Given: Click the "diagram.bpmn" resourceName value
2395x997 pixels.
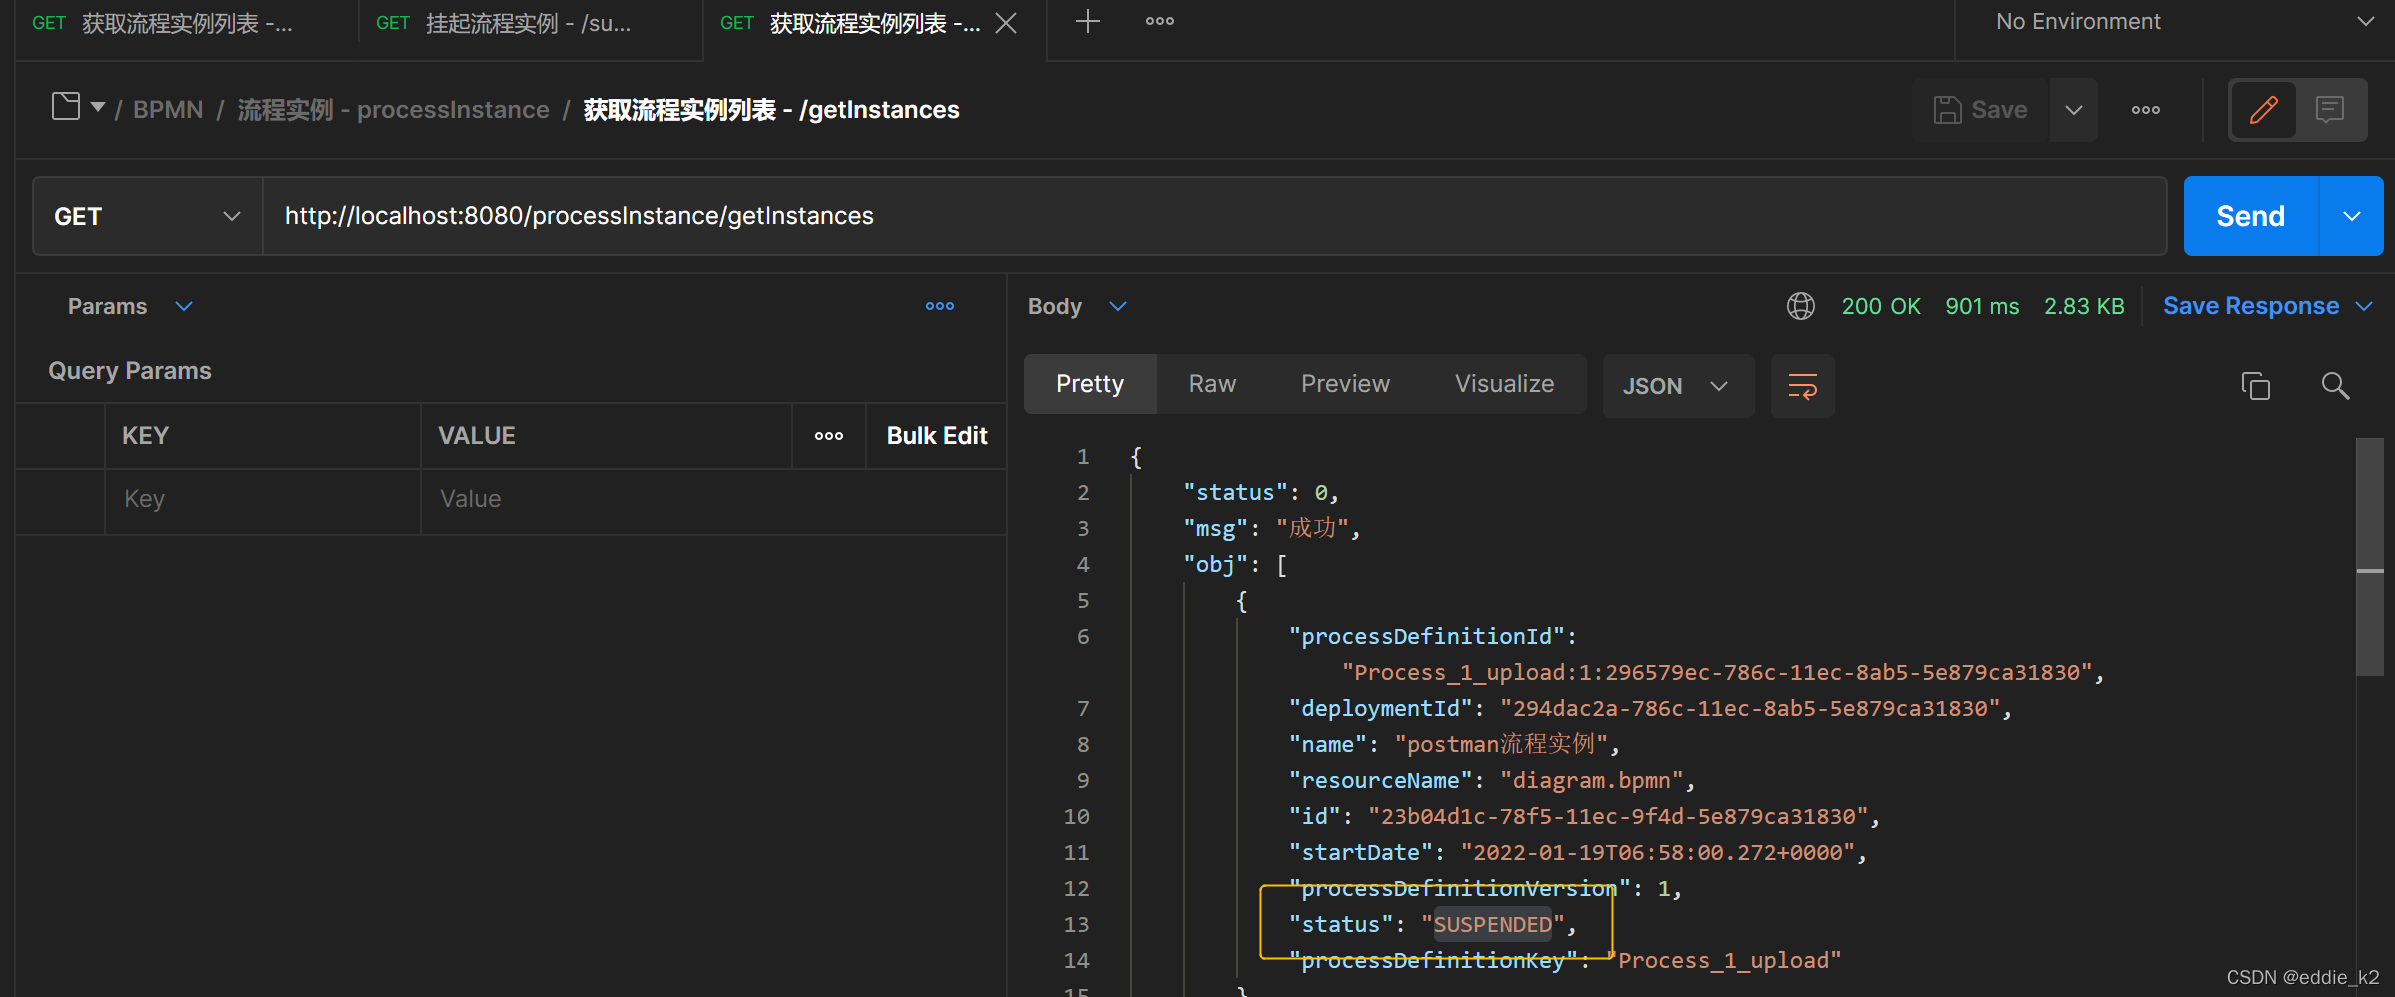Looking at the screenshot, I should [x=1592, y=781].
